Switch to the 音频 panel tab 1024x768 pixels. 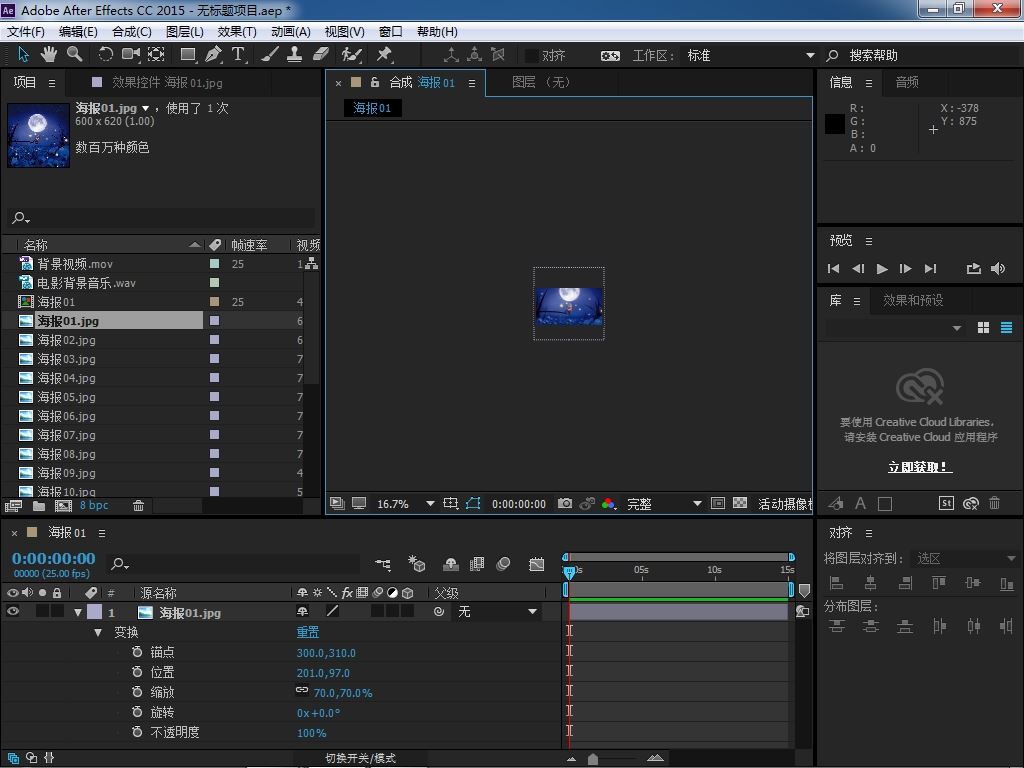coord(907,82)
